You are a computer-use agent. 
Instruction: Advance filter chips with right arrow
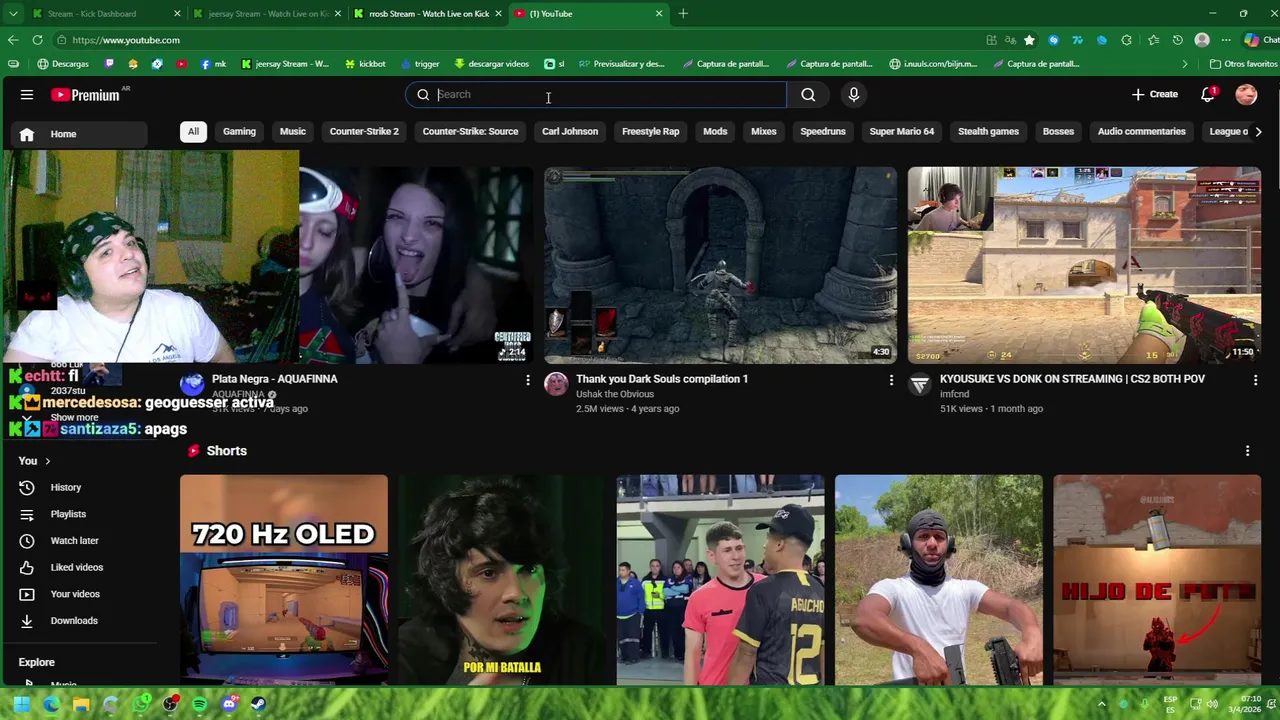pyautogui.click(x=1258, y=131)
